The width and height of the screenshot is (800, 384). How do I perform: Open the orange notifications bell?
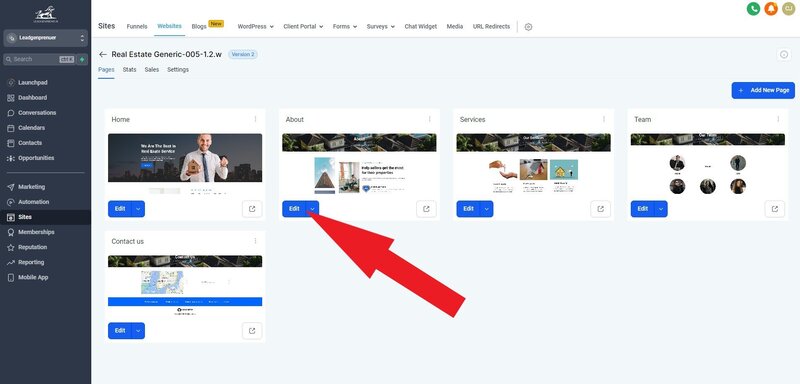(771, 9)
